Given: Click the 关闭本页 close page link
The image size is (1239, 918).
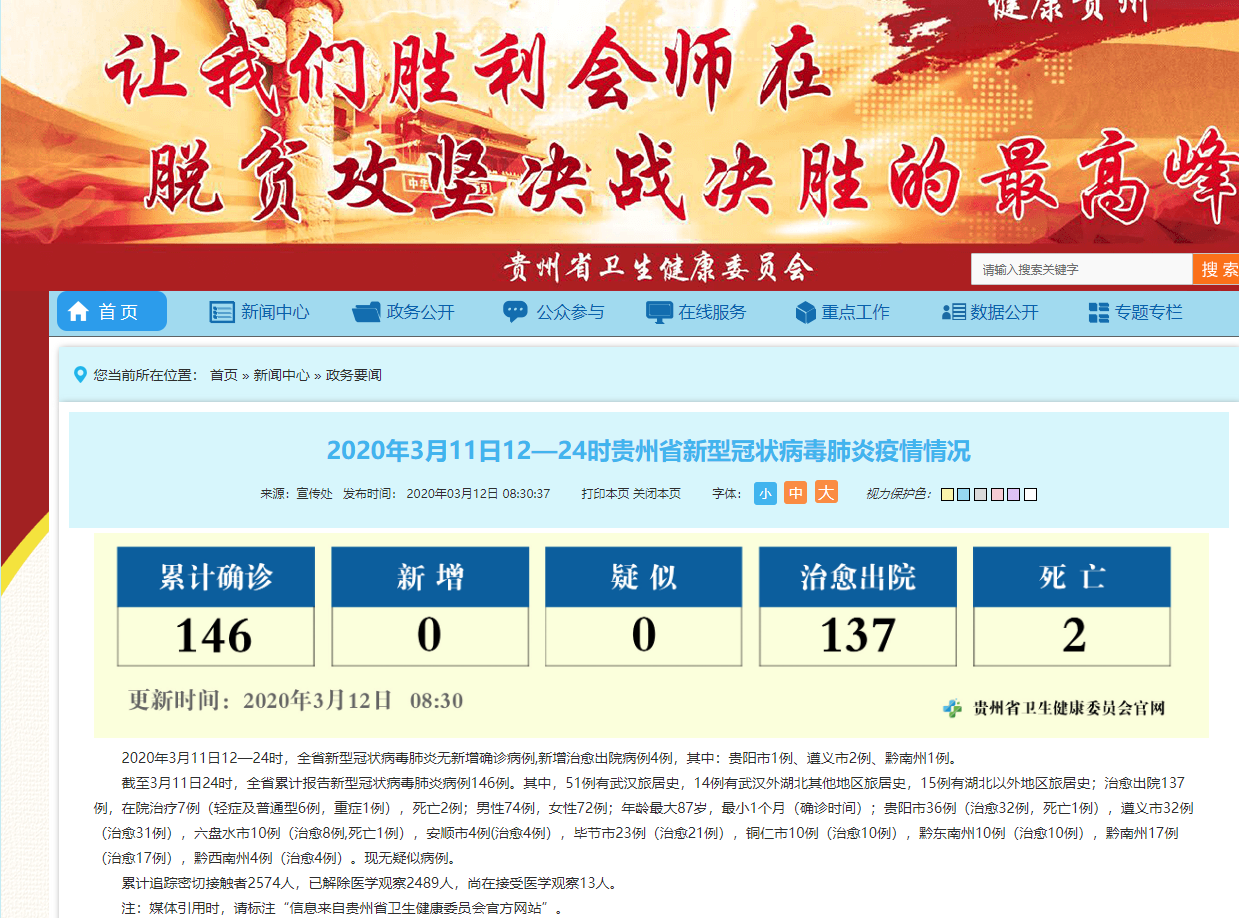Looking at the screenshot, I should 657,494.
